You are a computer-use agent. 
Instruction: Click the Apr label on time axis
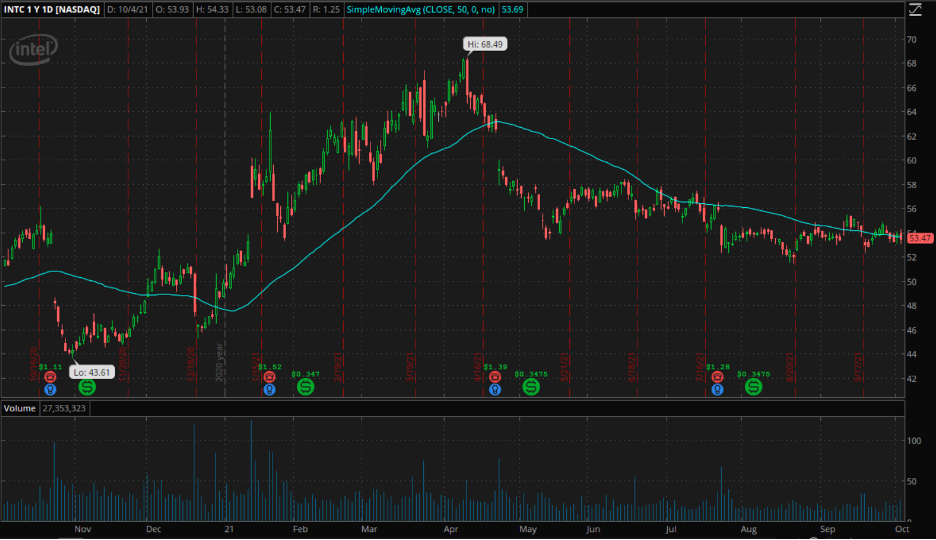click(x=451, y=529)
